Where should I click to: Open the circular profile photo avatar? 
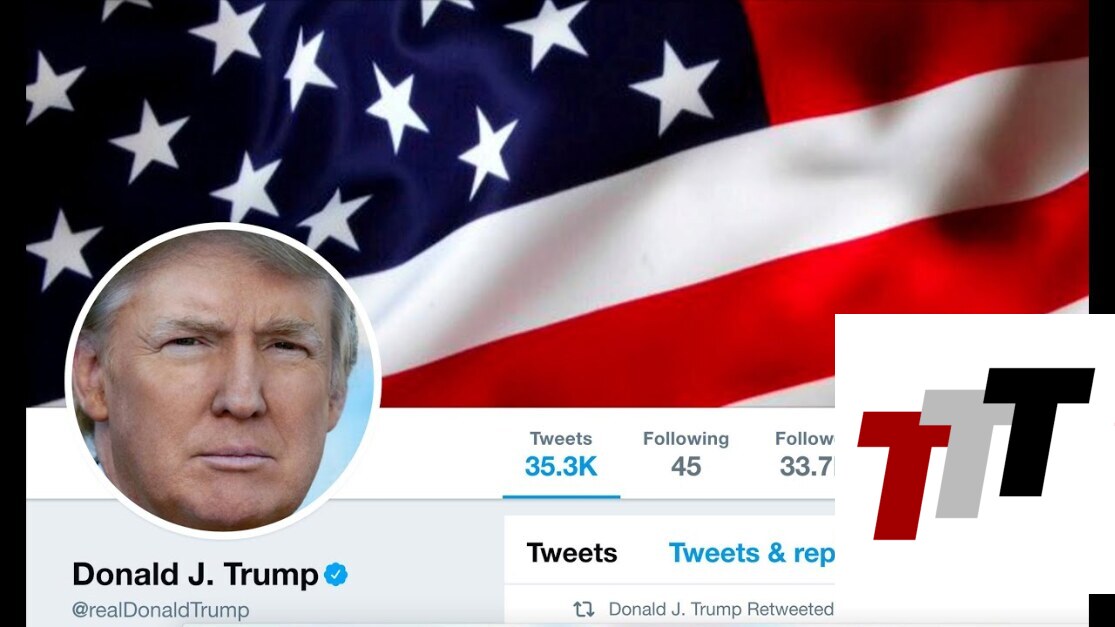click(x=223, y=380)
